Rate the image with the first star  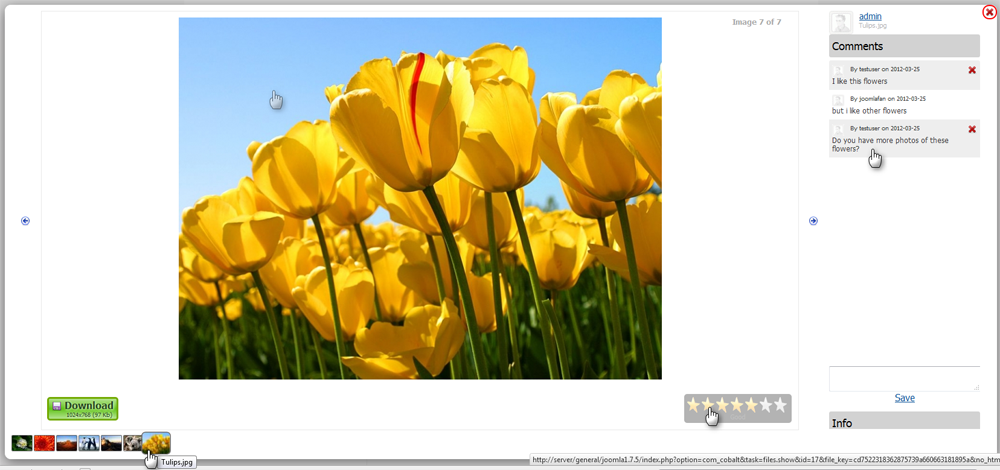[693, 405]
